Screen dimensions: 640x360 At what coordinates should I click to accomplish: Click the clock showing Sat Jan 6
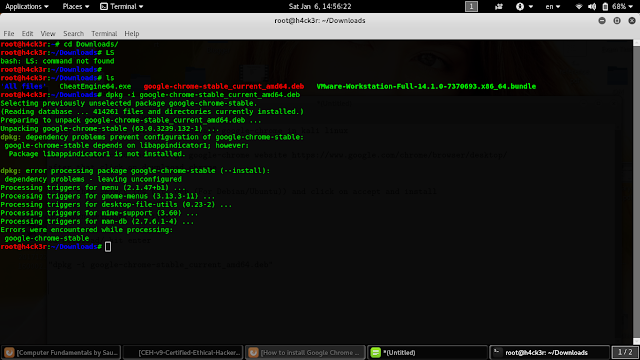pyautogui.click(x=320, y=7)
